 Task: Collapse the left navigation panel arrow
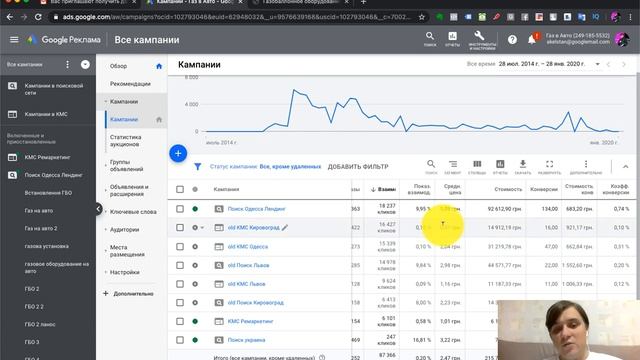98,209
